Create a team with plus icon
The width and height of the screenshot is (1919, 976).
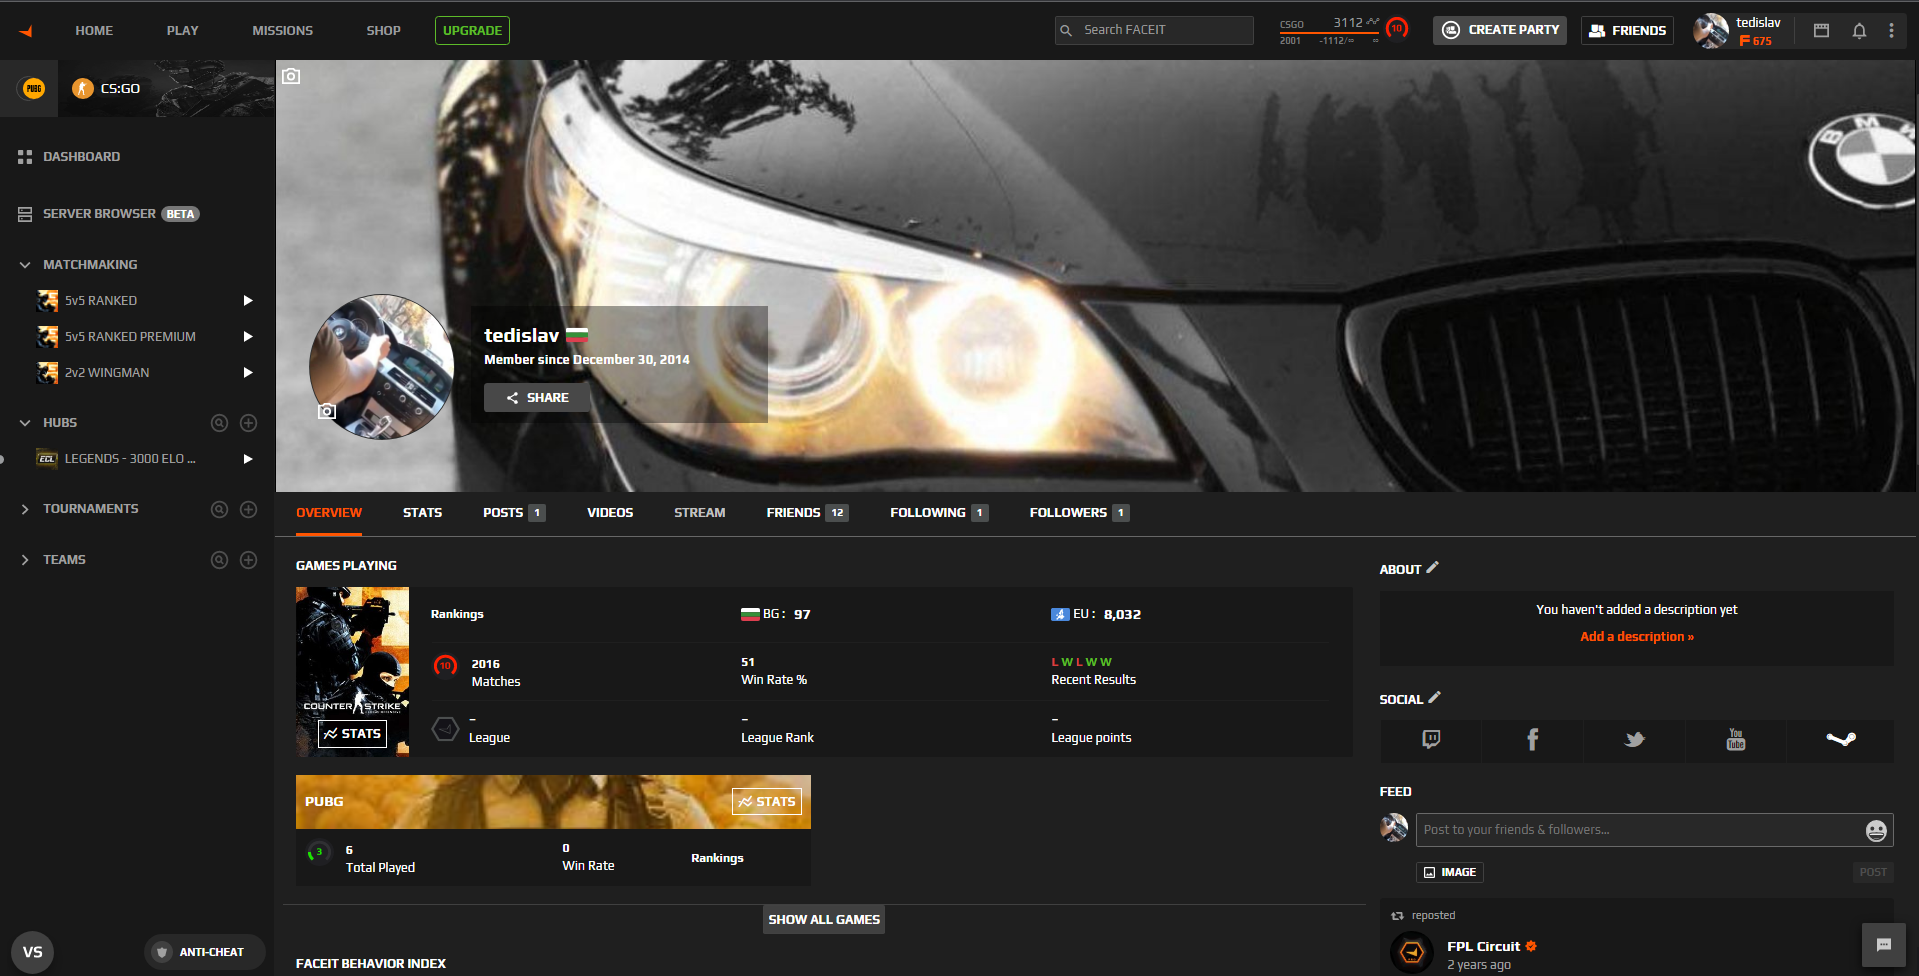pos(249,560)
